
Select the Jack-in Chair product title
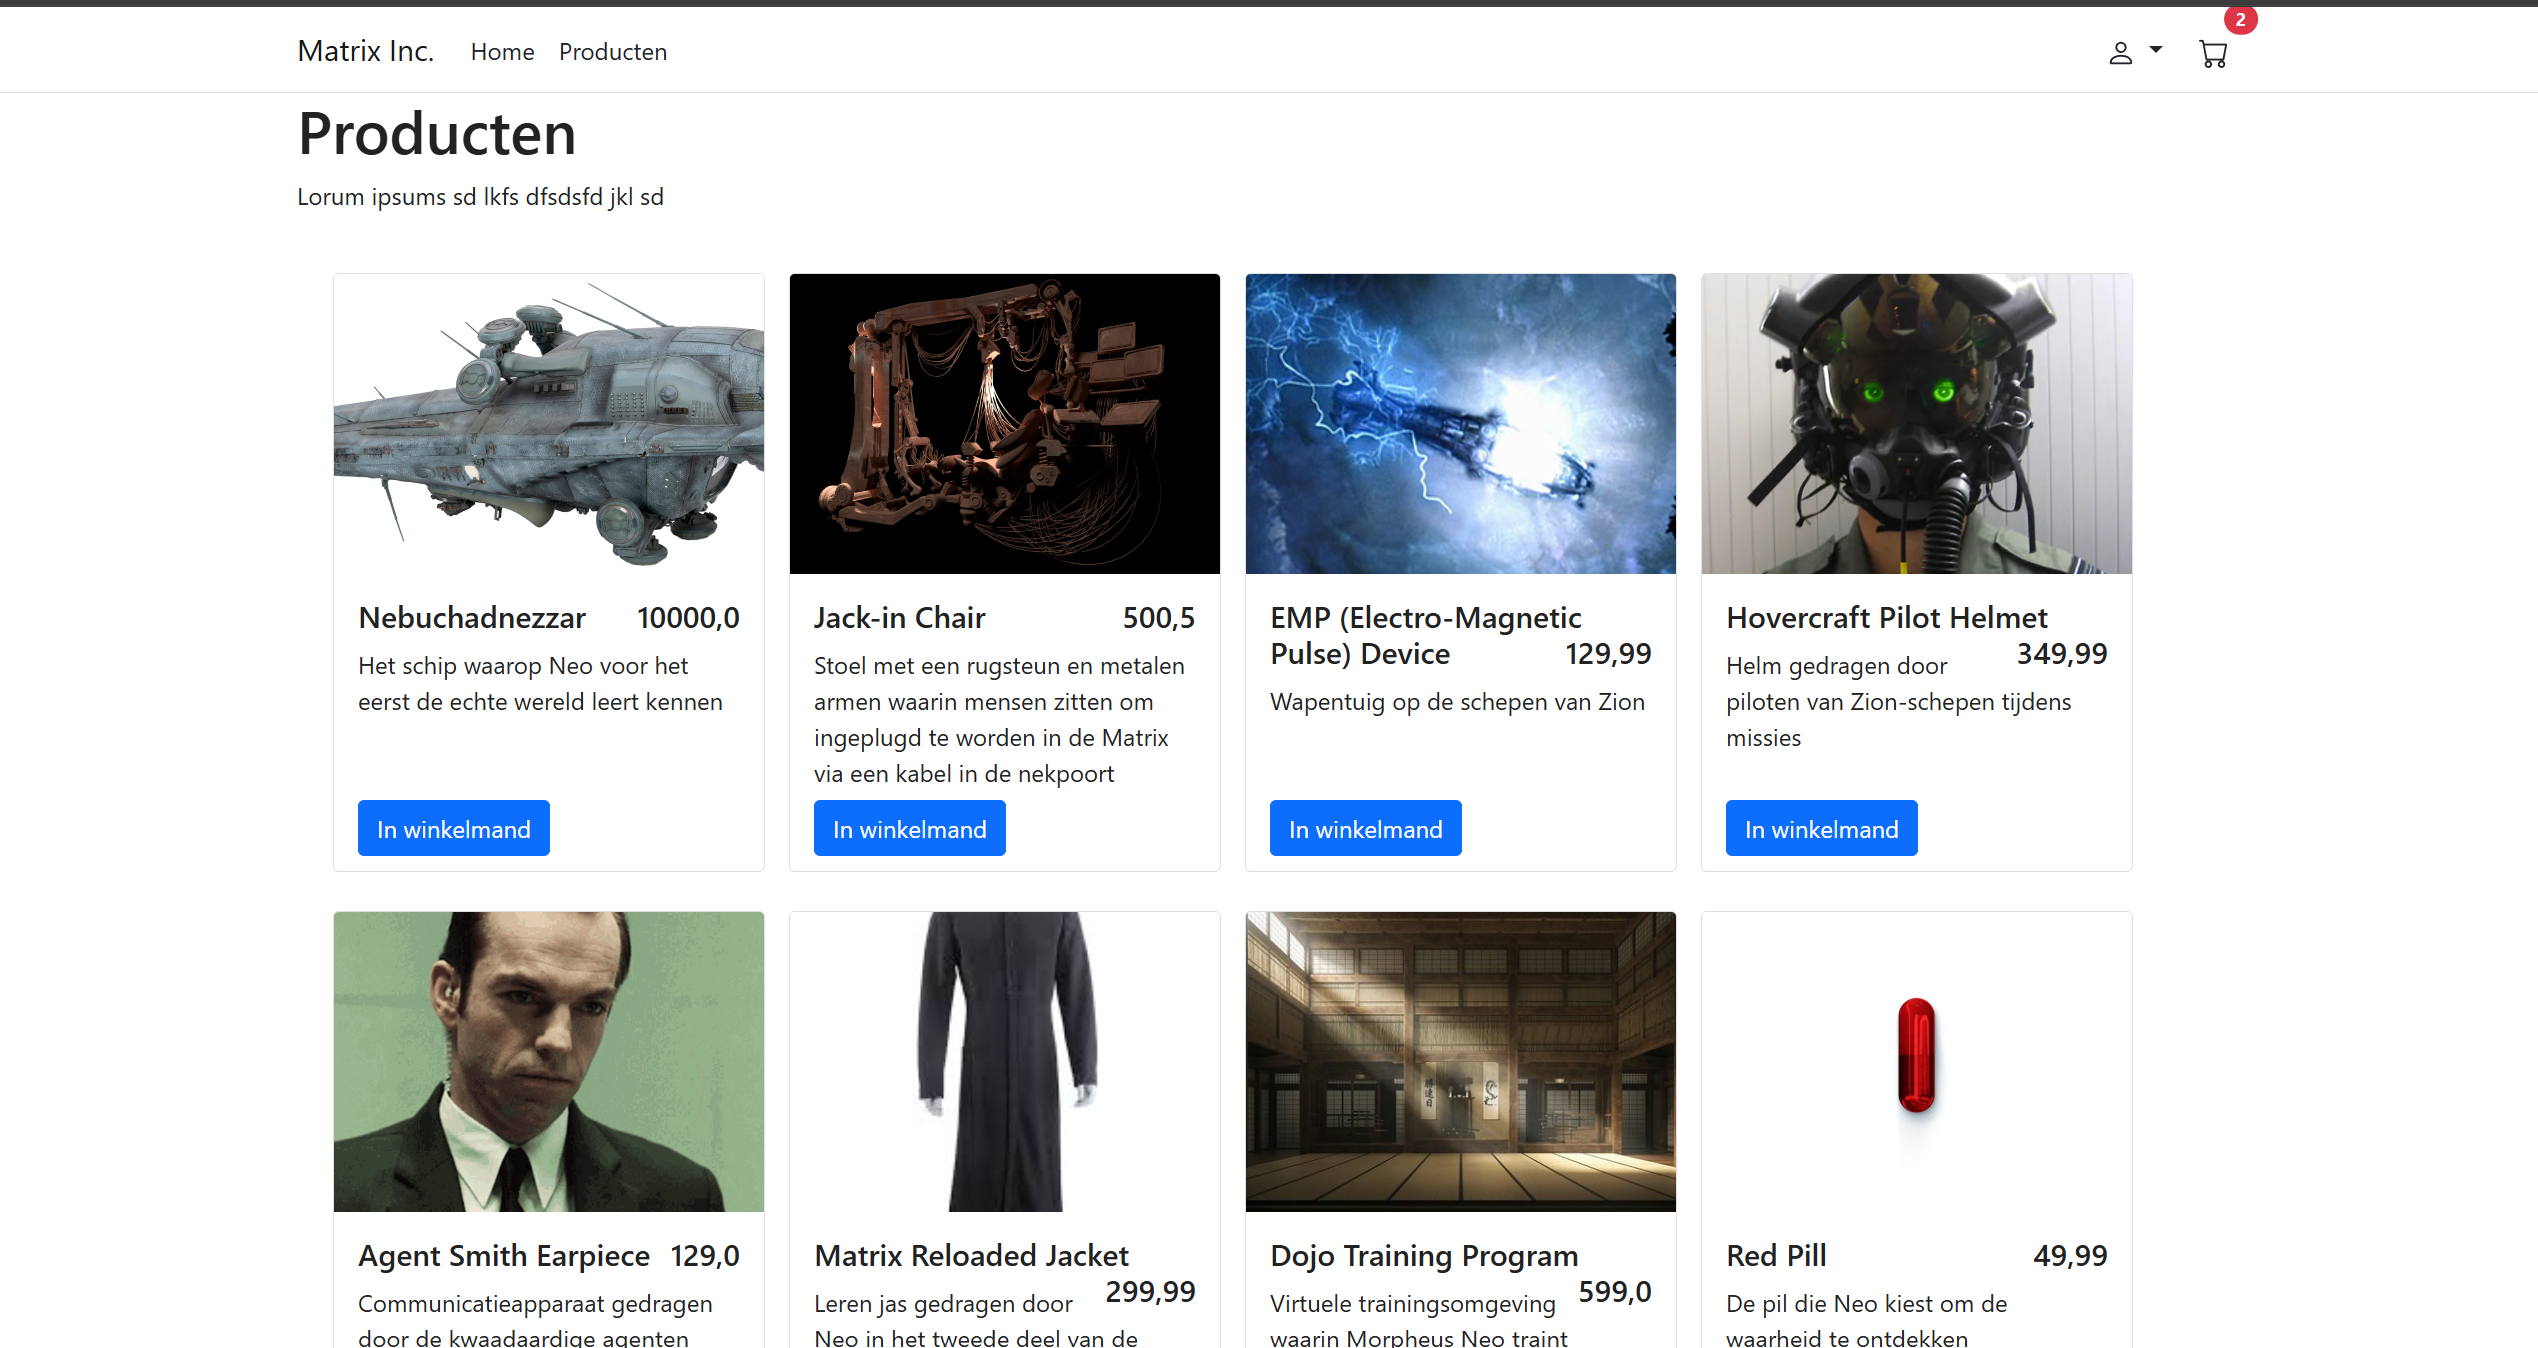click(900, 618)
